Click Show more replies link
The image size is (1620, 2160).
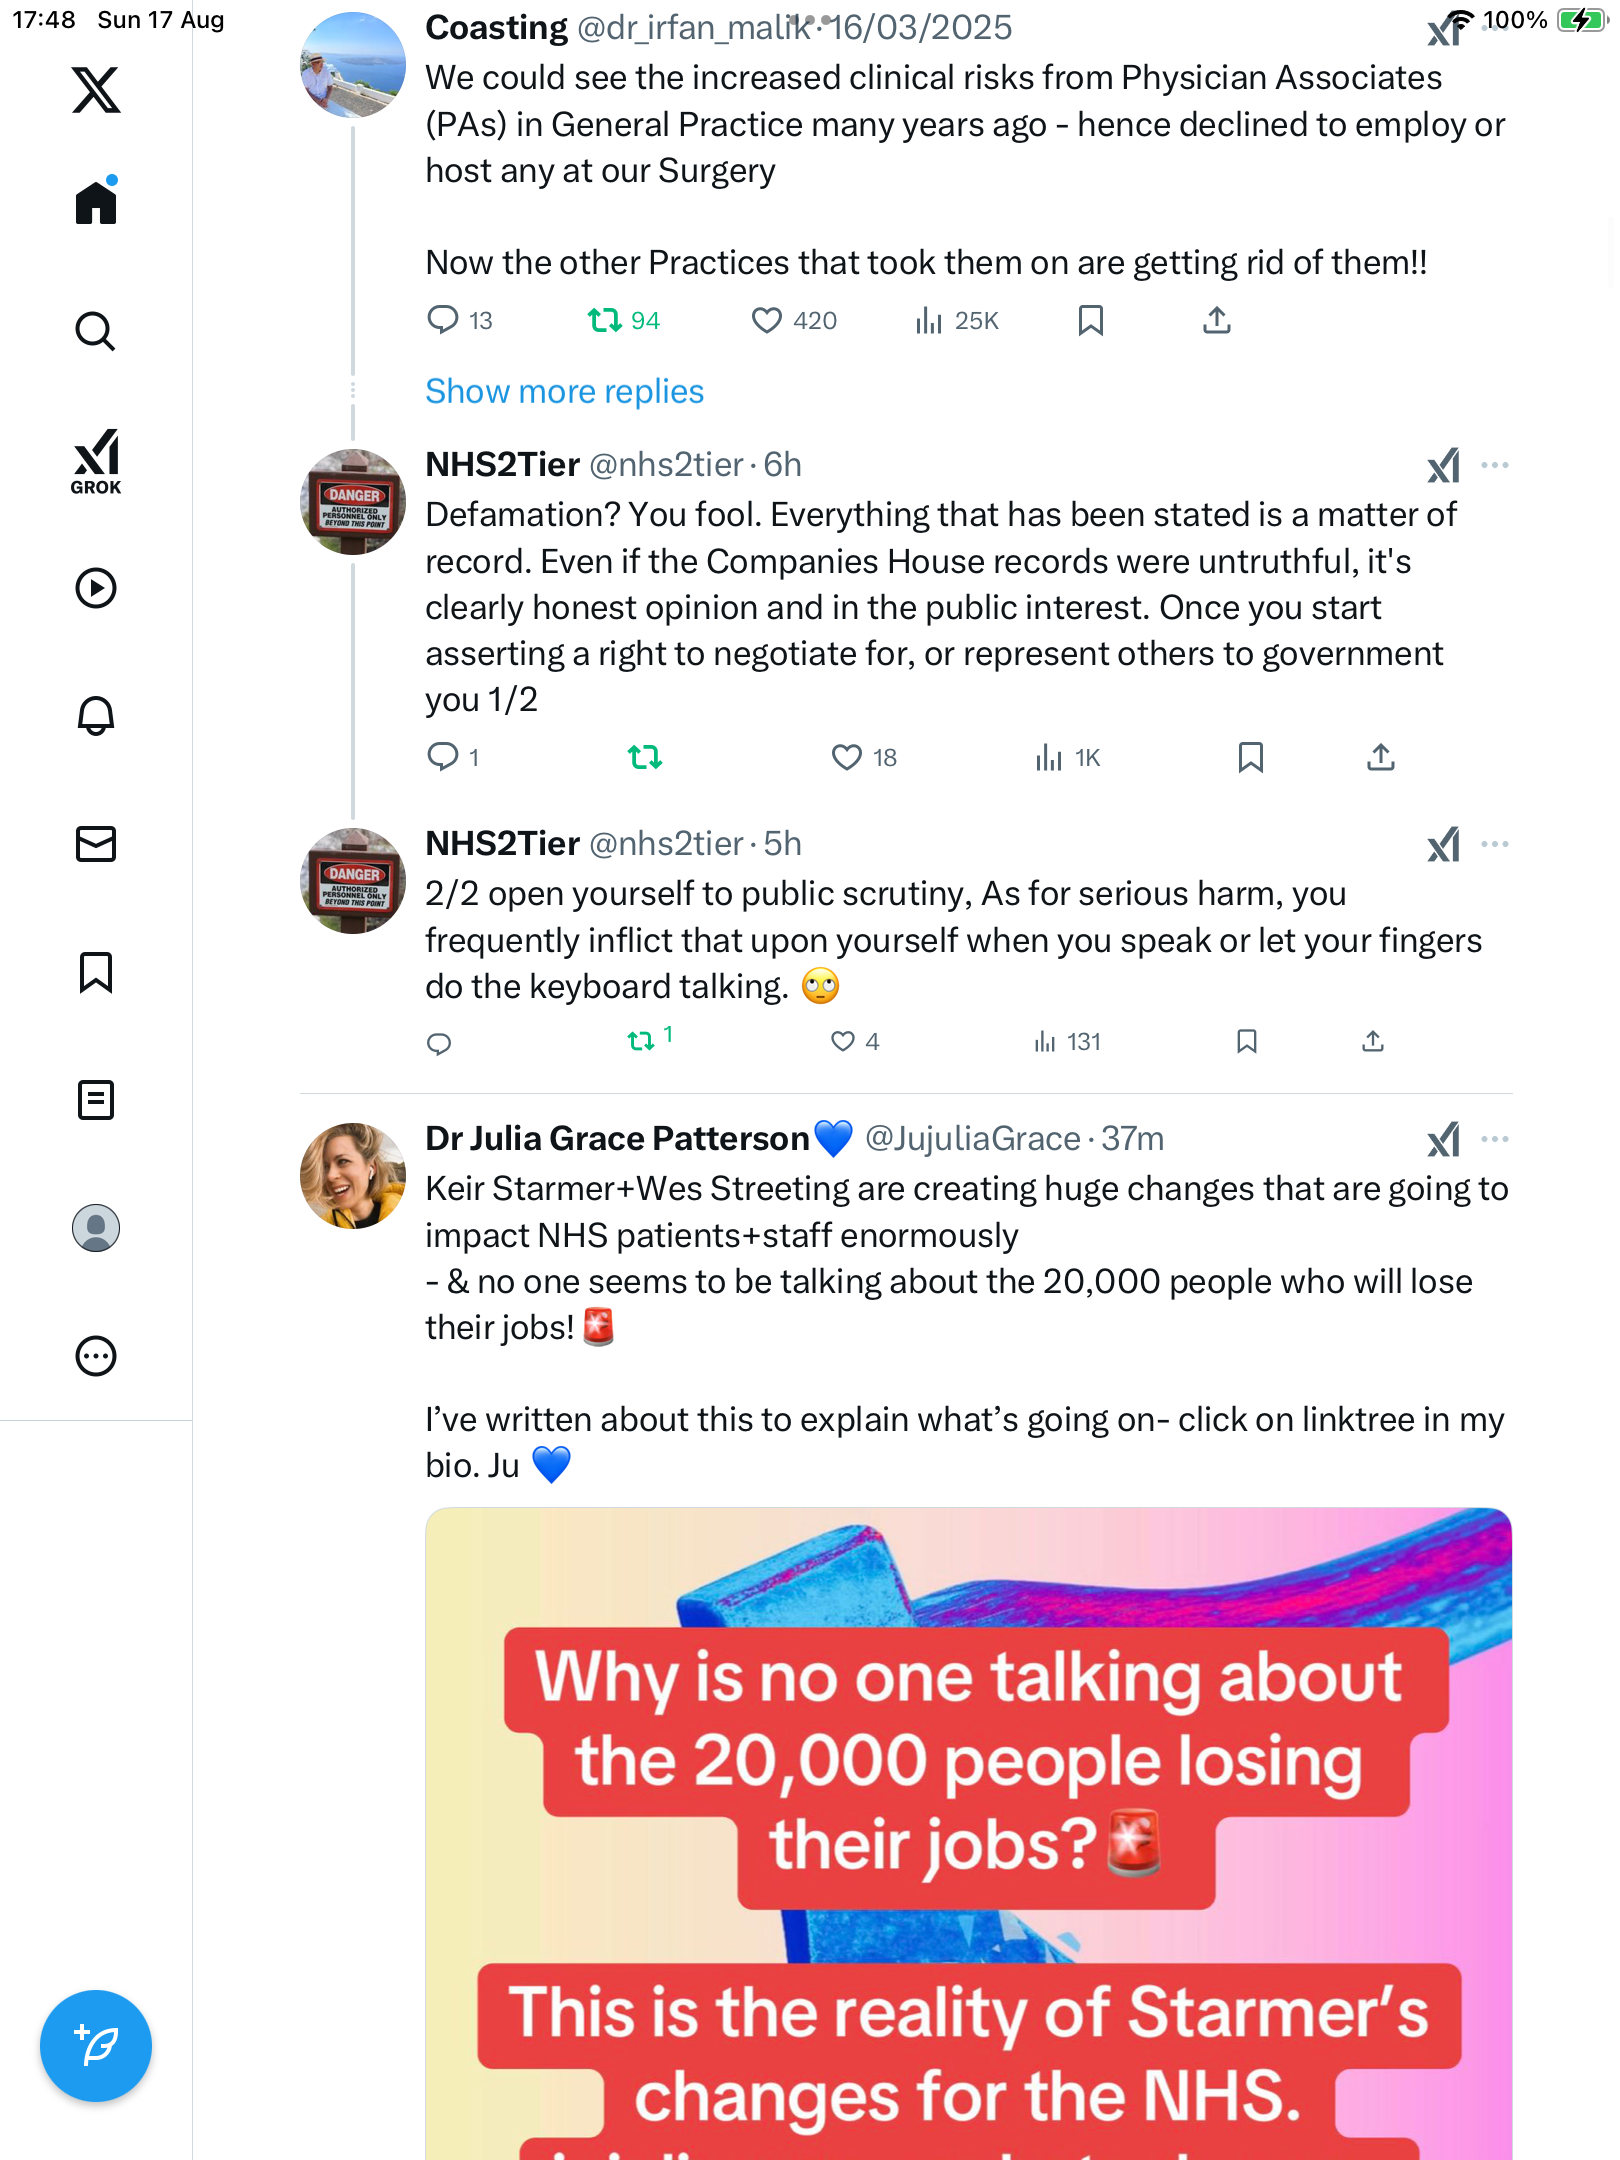[564, 391]
